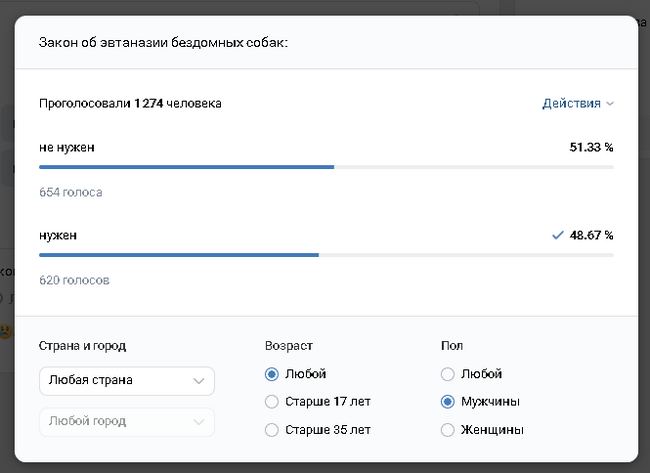Open the Действия dropdown menu

(571, 103)
